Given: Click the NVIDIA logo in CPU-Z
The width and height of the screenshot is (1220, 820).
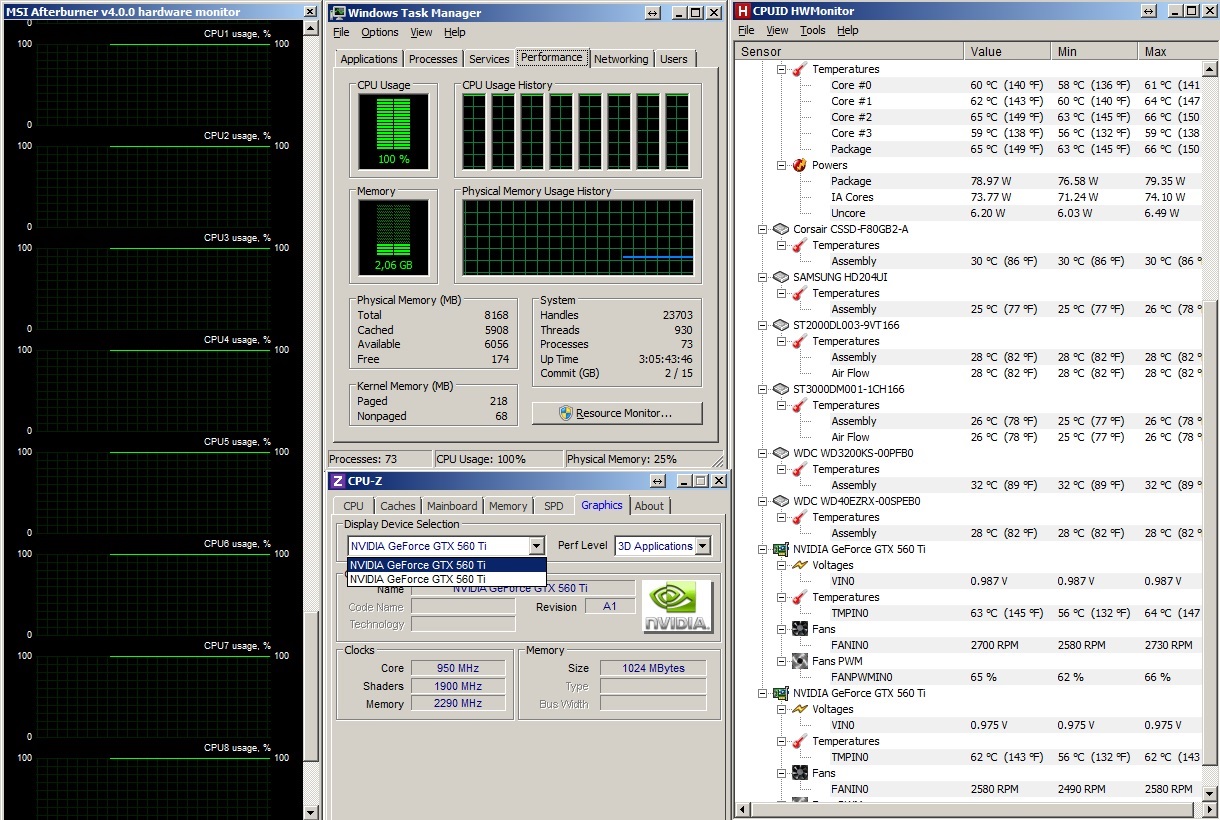Looking at the screenshot, I should (x=678, y=606).
